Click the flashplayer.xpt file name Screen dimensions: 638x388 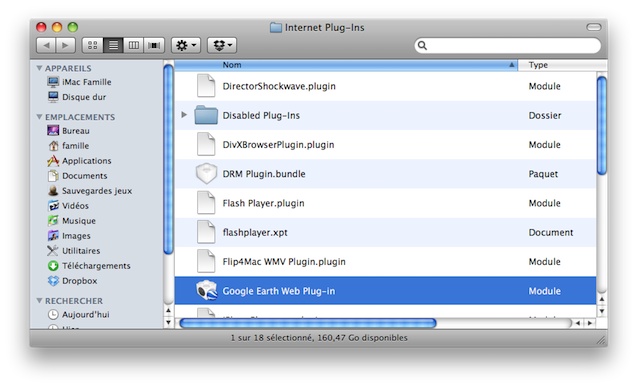(x=255, y=233)
